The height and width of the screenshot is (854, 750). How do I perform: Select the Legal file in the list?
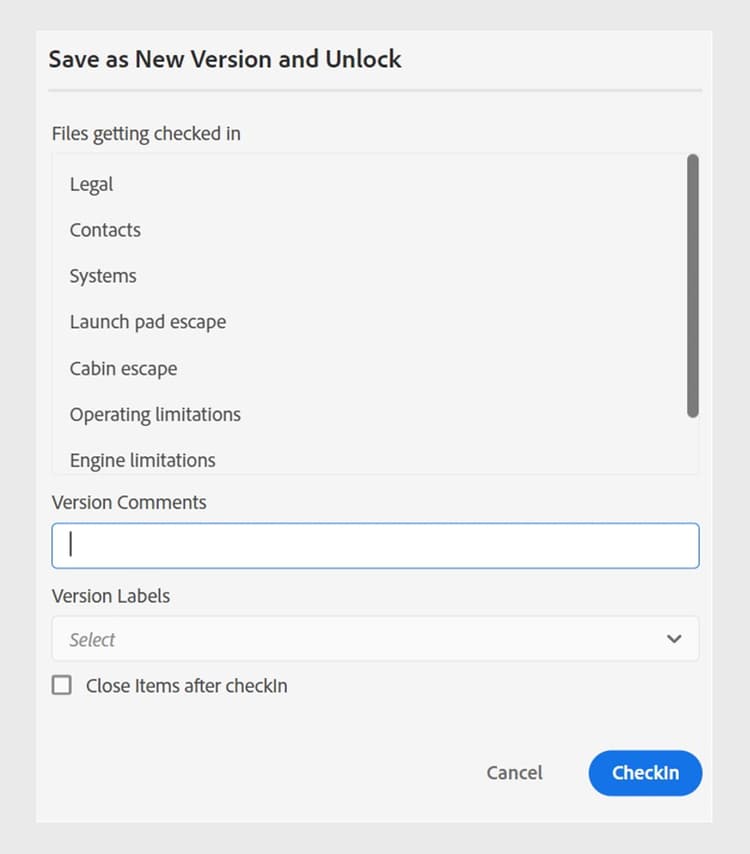pyautogui.click(x=92, y=184)
